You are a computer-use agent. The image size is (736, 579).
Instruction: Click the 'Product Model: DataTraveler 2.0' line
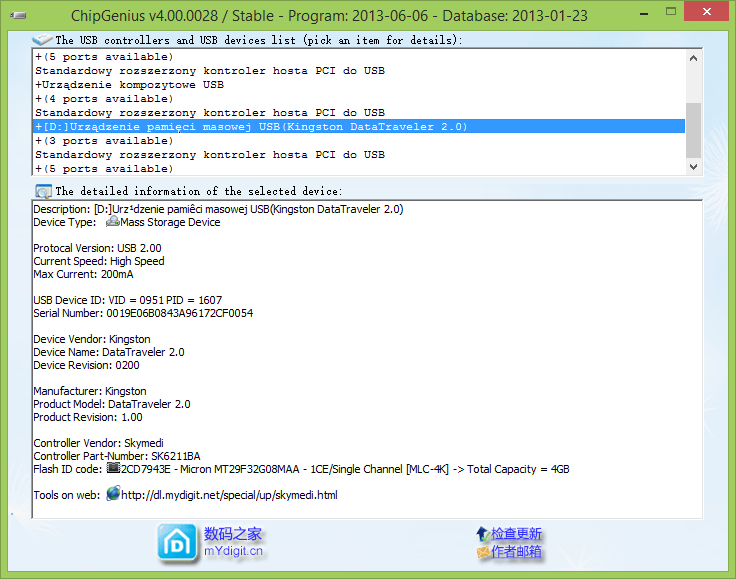click(112, 404)
